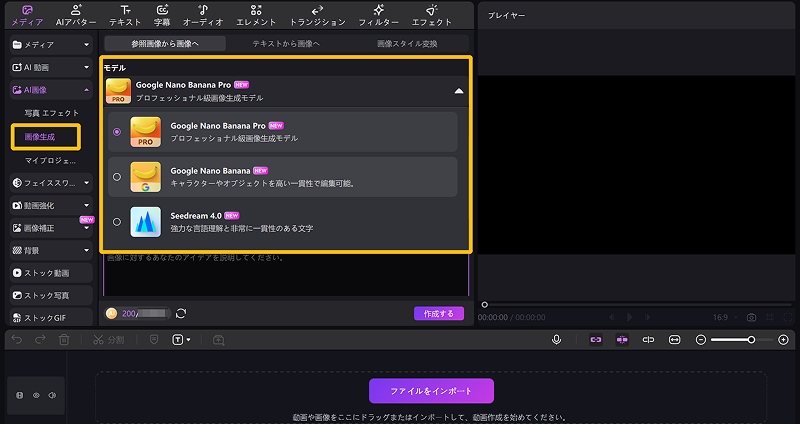The image size is (800, 424).
Task: Open the メディア tab in the top toolbar
Action: (28, 16)
